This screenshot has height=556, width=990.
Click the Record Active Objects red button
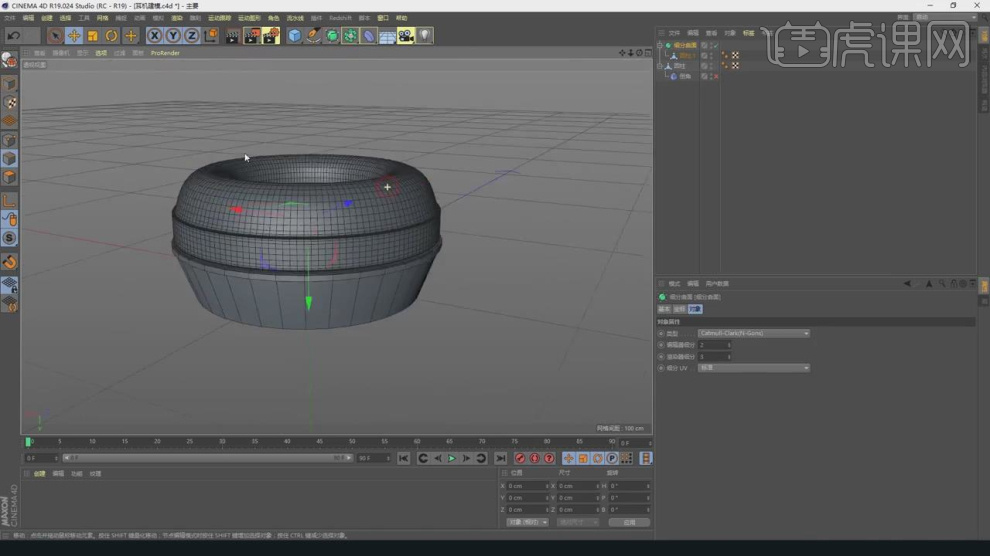[x=520, y=458]
